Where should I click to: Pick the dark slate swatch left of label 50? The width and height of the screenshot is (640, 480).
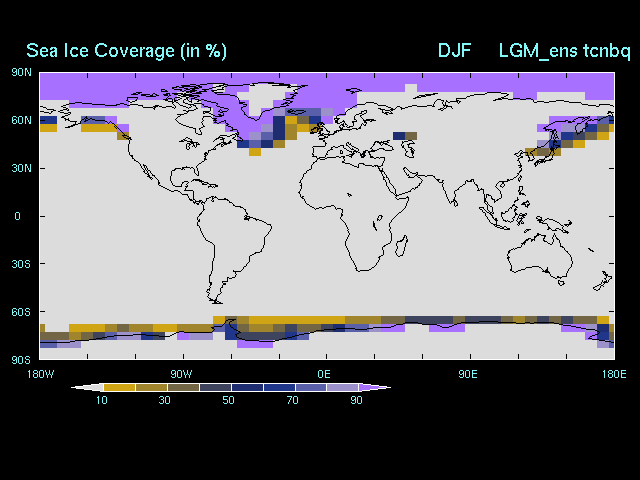point(214,387)
